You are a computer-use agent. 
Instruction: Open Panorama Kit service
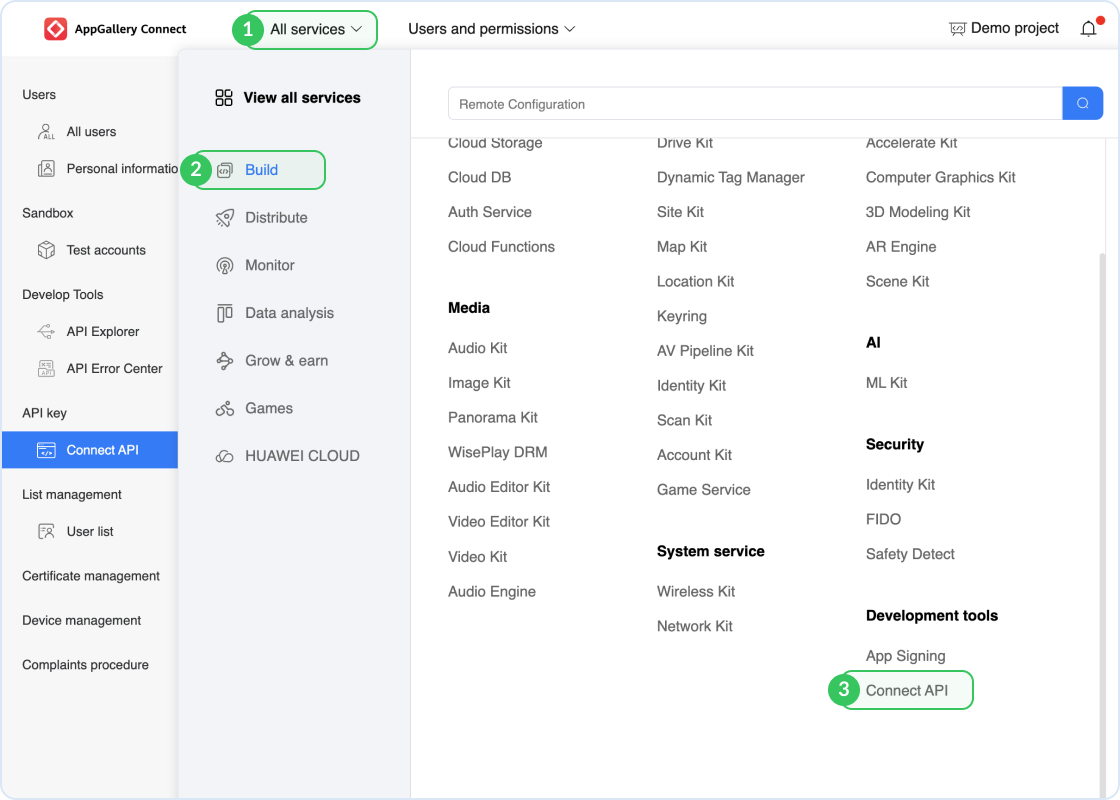click(493, 418)
